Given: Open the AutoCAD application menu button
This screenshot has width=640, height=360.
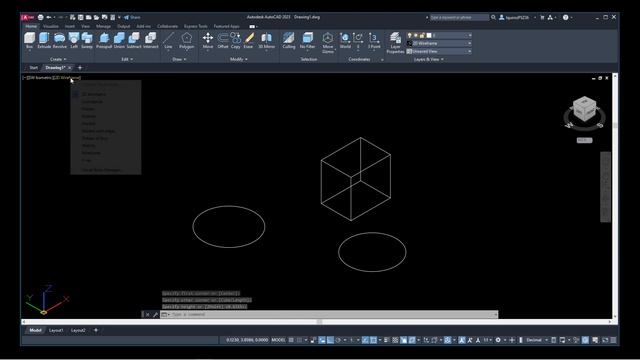Looking at the screenshot, I should (28, 17).
